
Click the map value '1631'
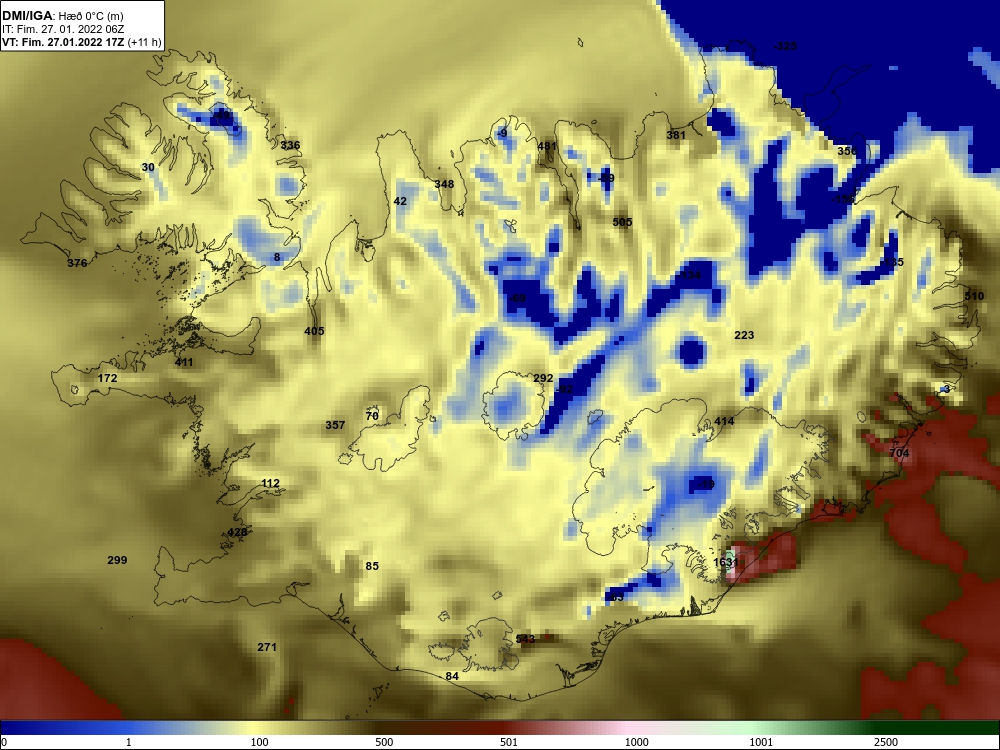[x=726, y=562]
